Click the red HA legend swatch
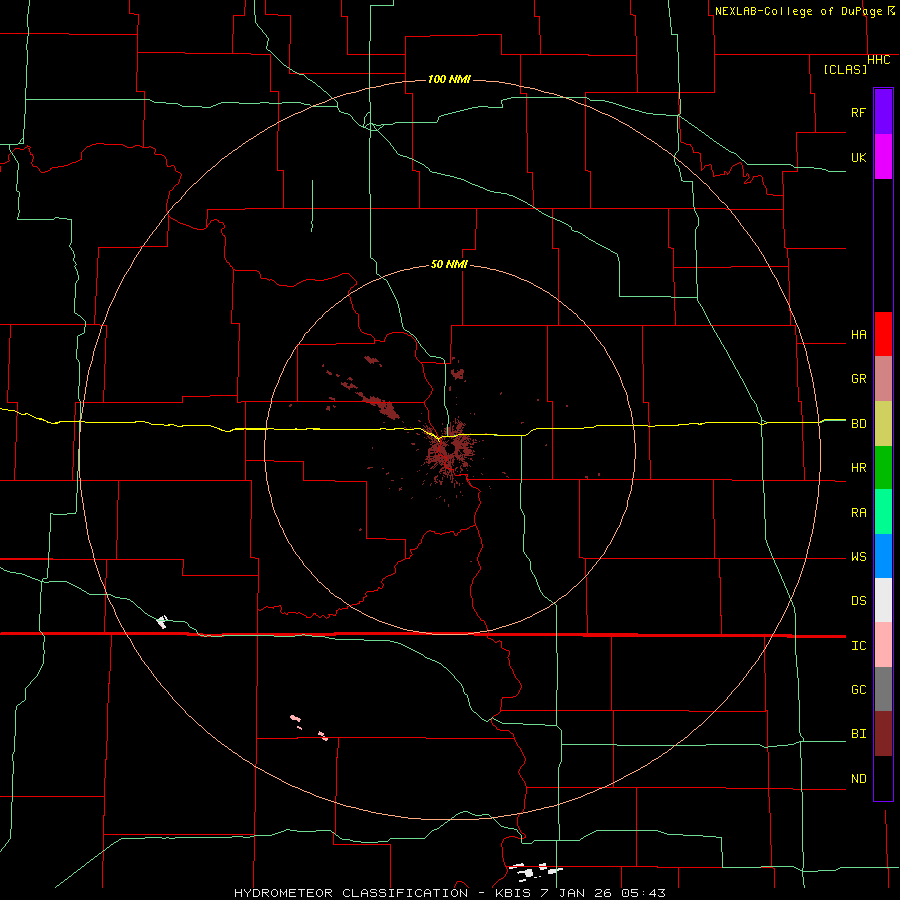Viewport: 900px width, 900px height. coord(883,334)
